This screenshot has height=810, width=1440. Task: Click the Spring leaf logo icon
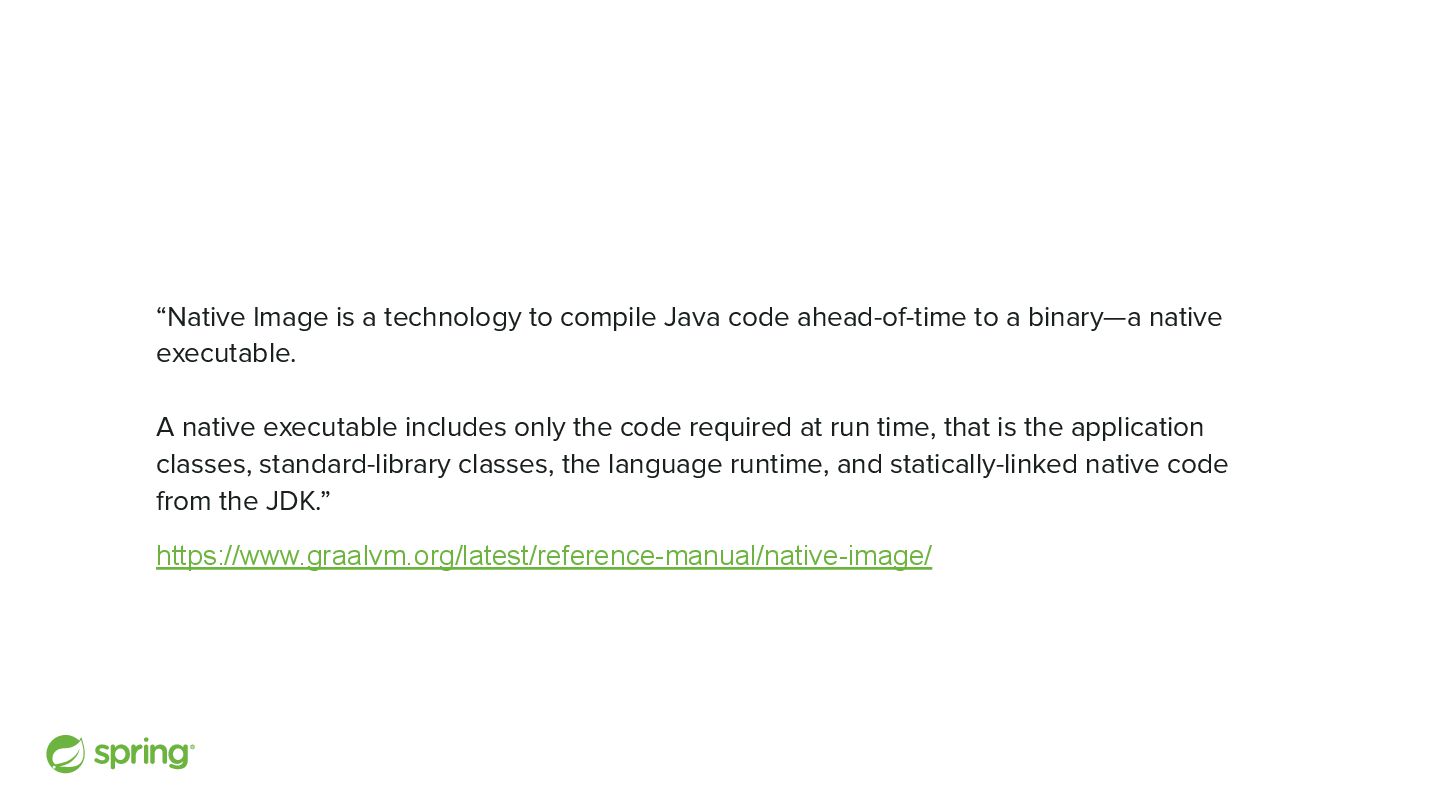pos(66,754)
